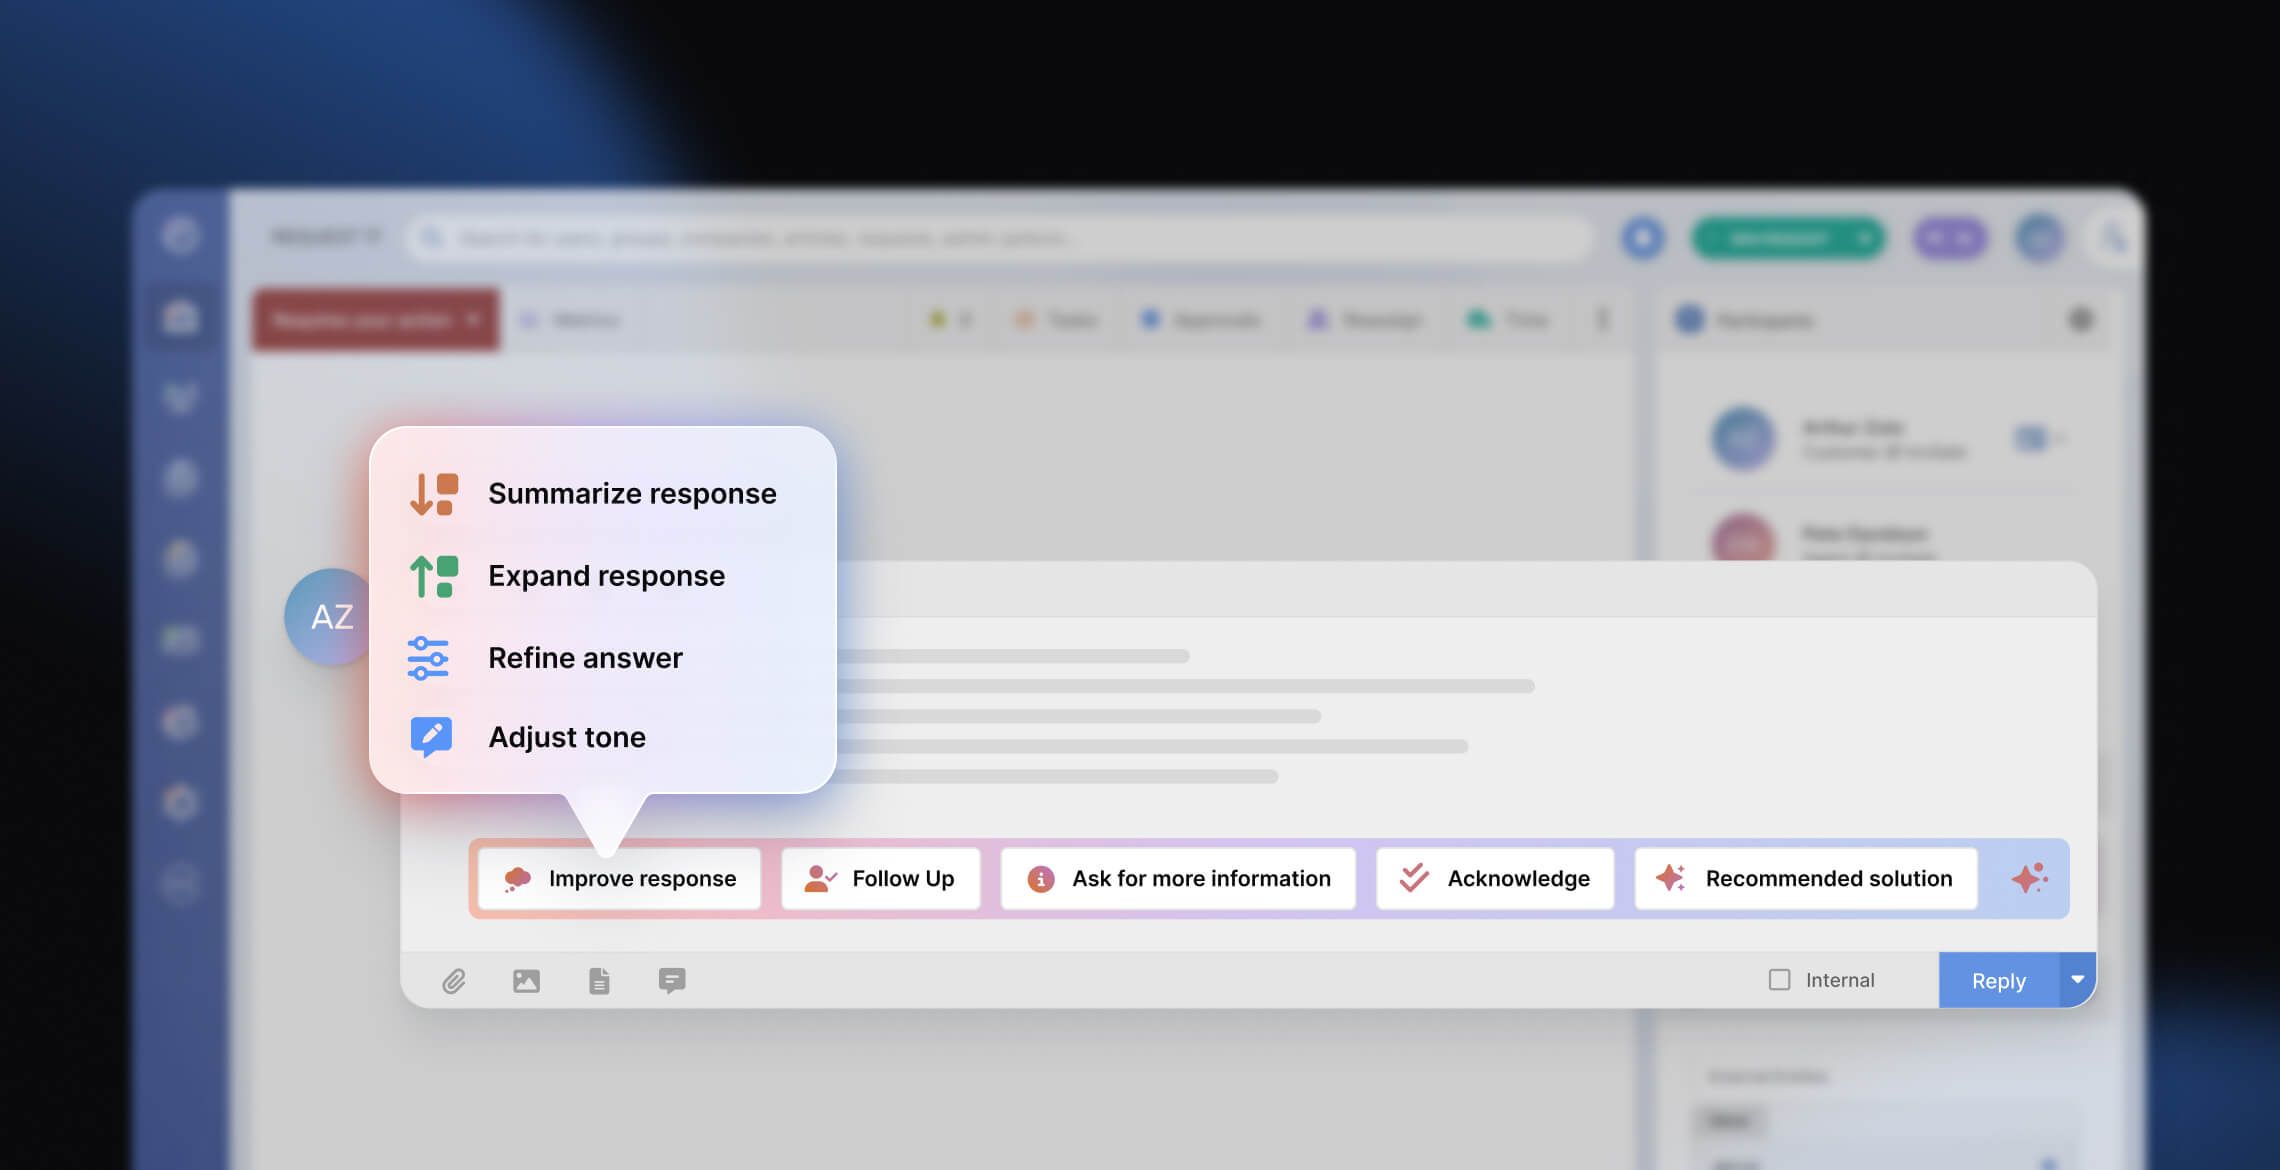Click the Refine answer sliders icon
Viewport: 2280px width, 1170px height.
(x=431, y=657)
